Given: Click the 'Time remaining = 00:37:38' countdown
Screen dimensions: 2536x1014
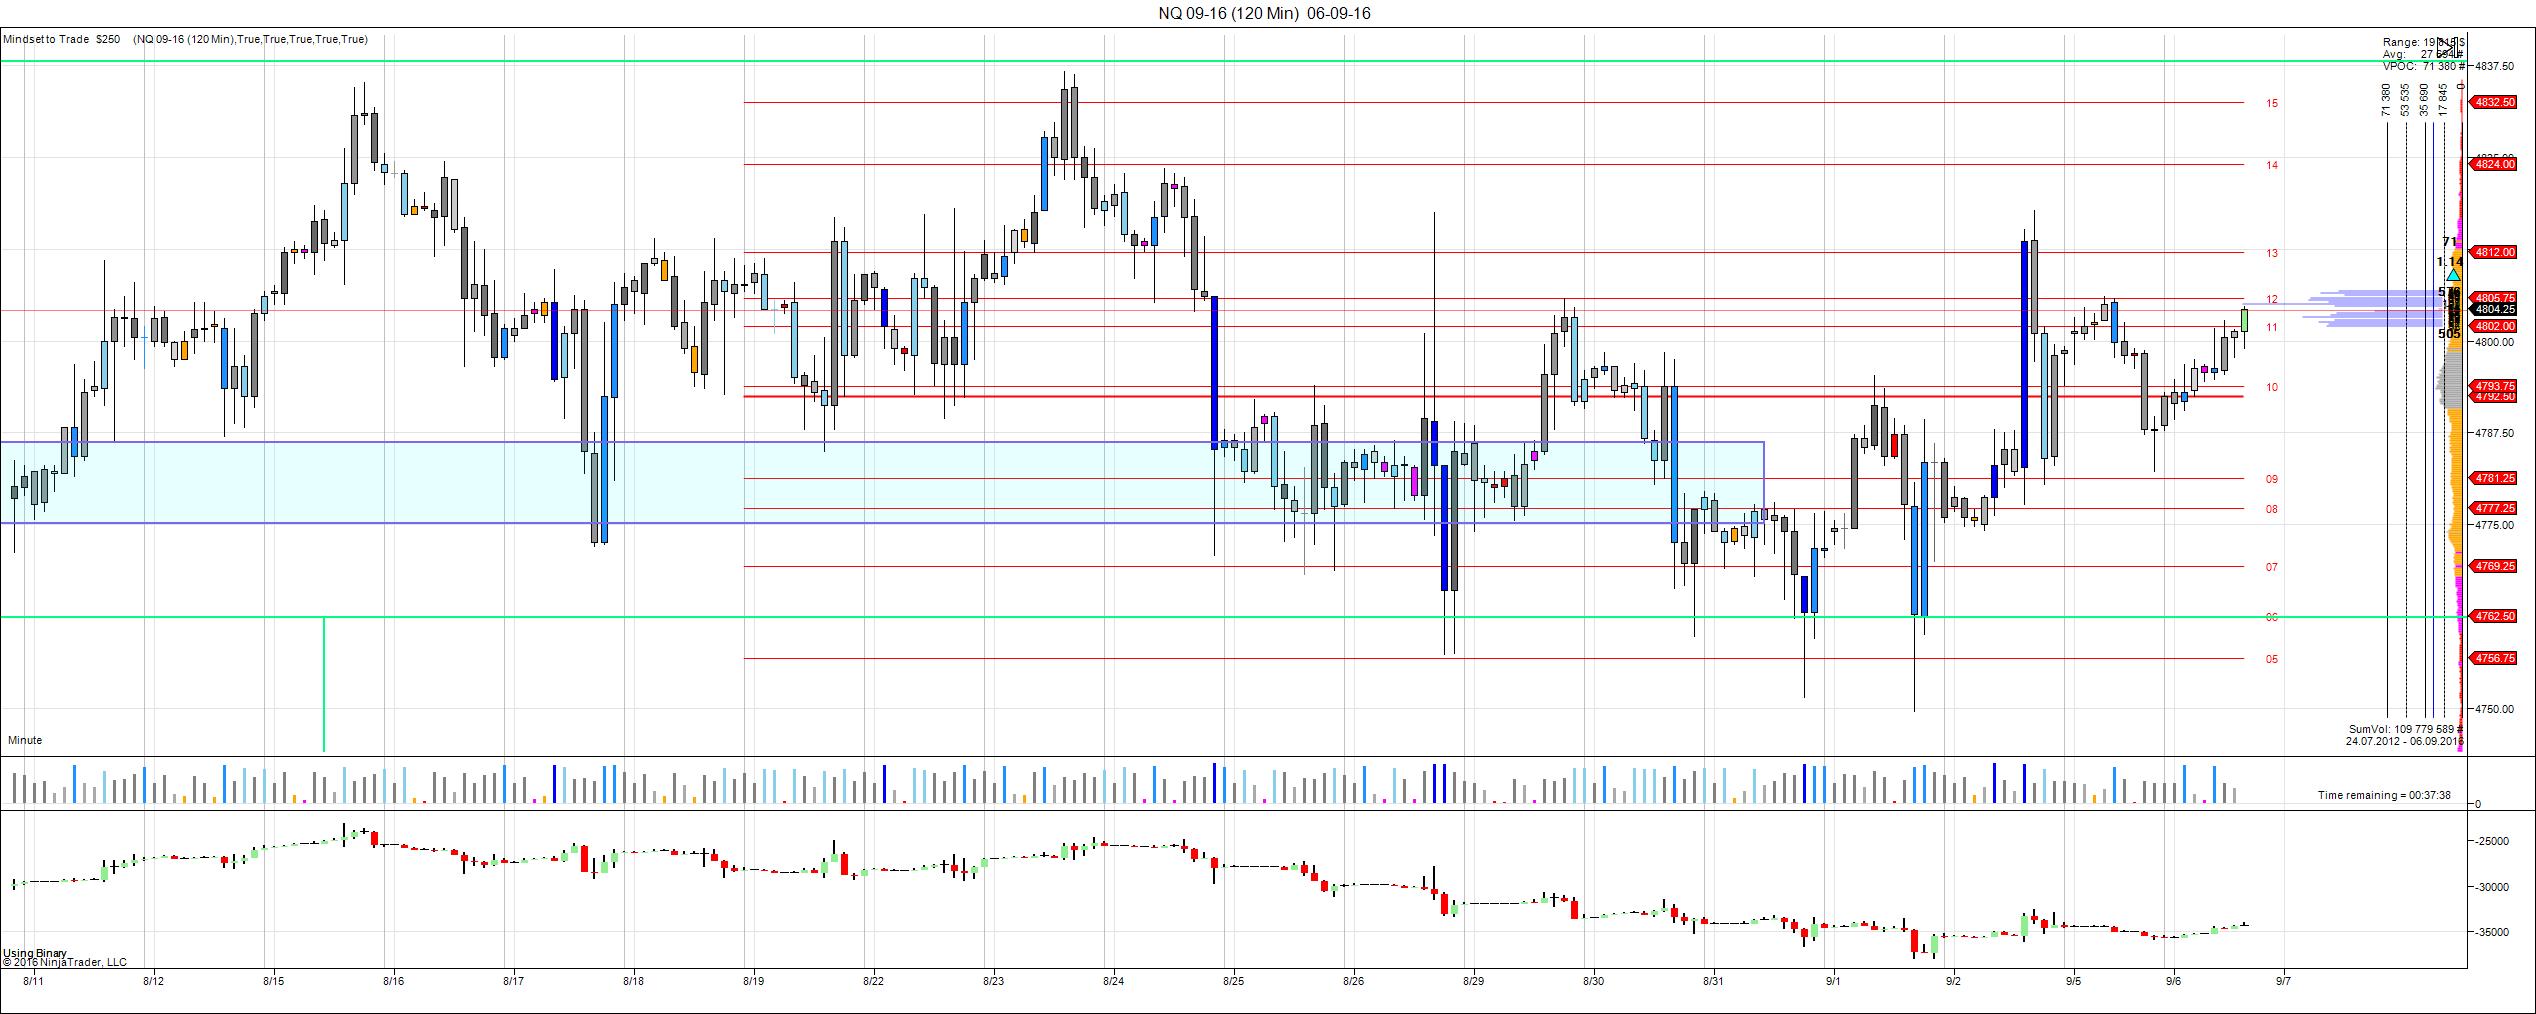Looking at the screenshot, I should coord(2384,796).
